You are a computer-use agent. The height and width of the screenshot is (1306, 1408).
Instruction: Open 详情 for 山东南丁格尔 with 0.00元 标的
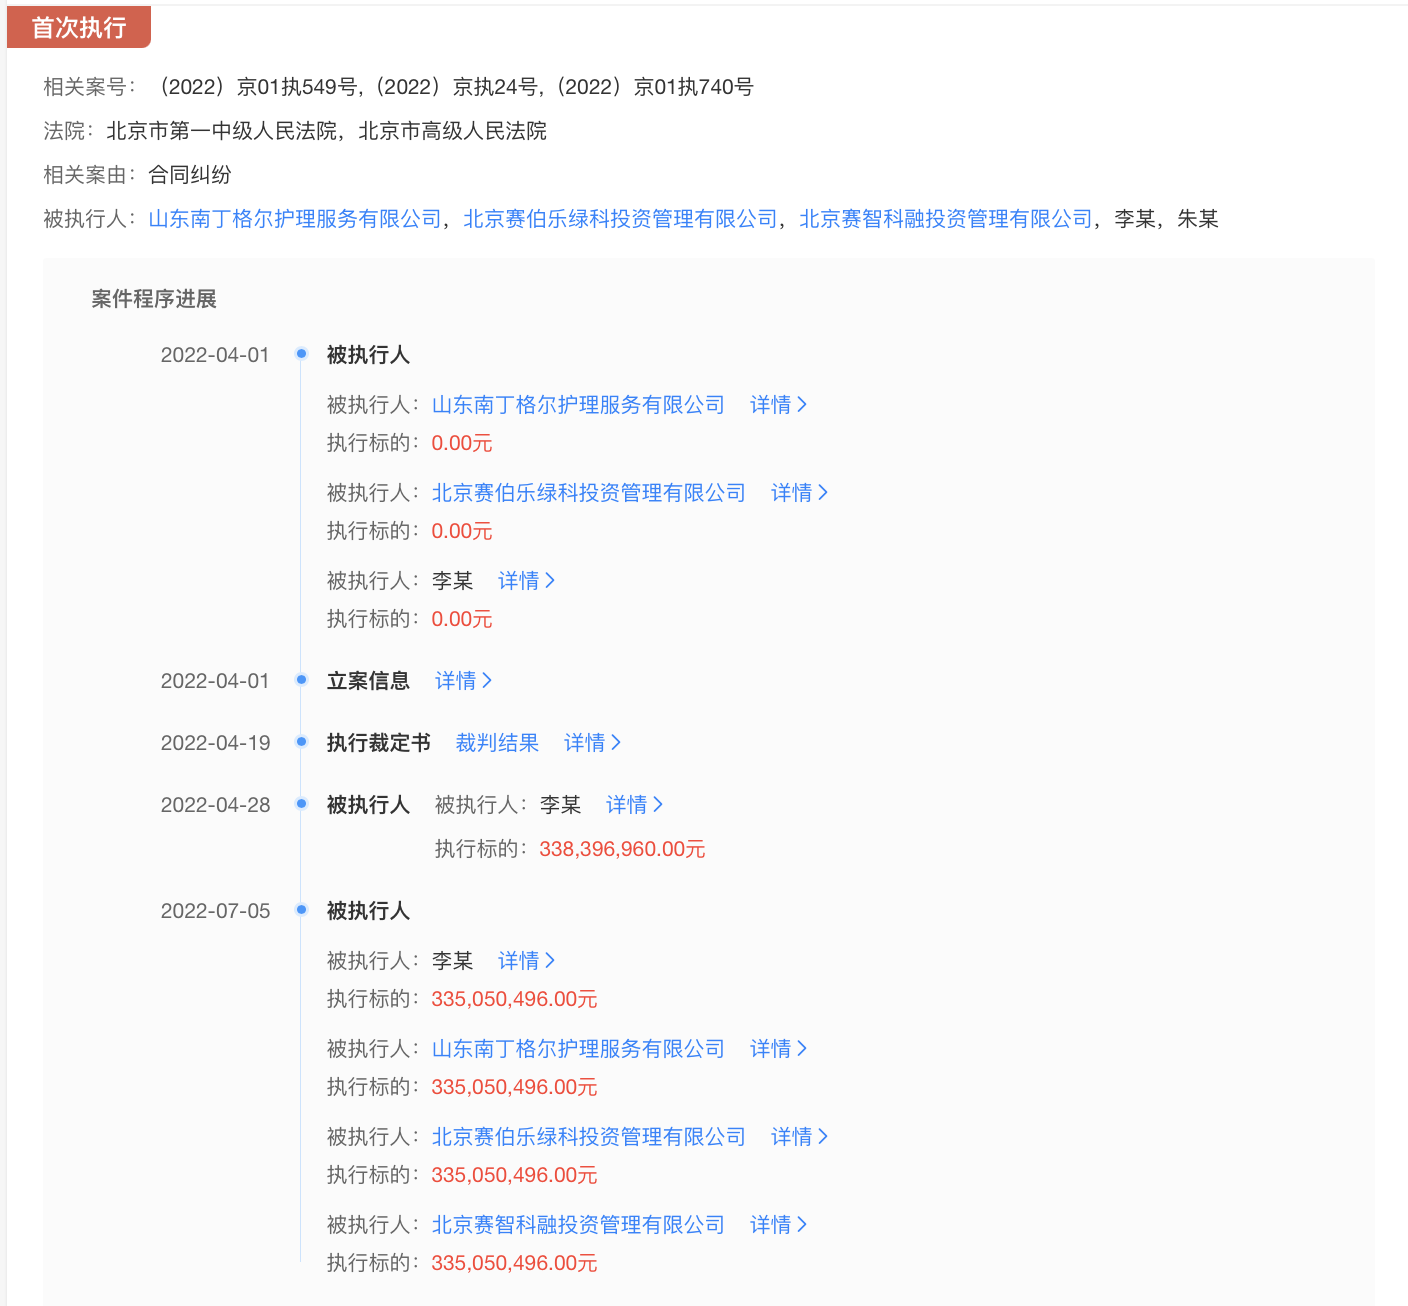pos(778,405)
